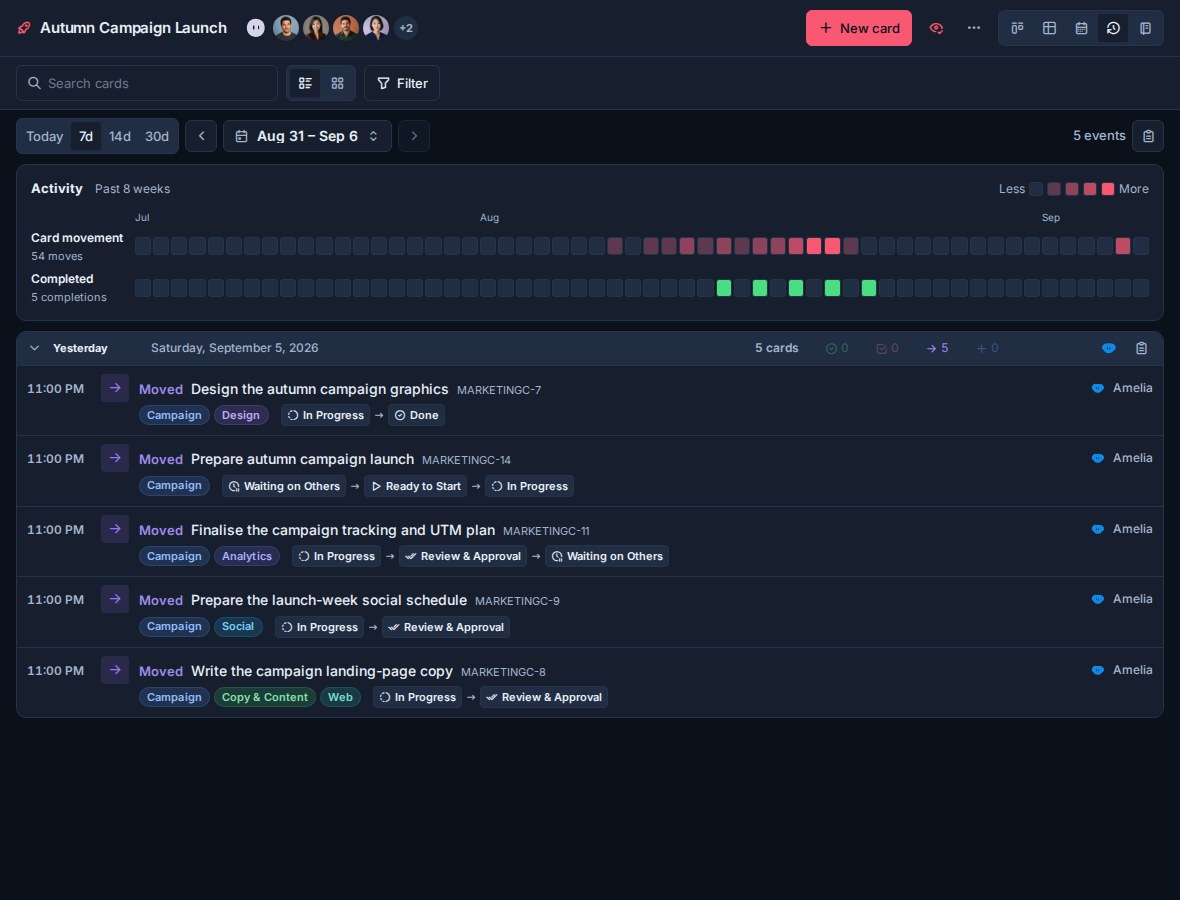Switch to detailed list layout toggle
The image size is (1180, 900).
pyautogui.click(x=305, y=83)
